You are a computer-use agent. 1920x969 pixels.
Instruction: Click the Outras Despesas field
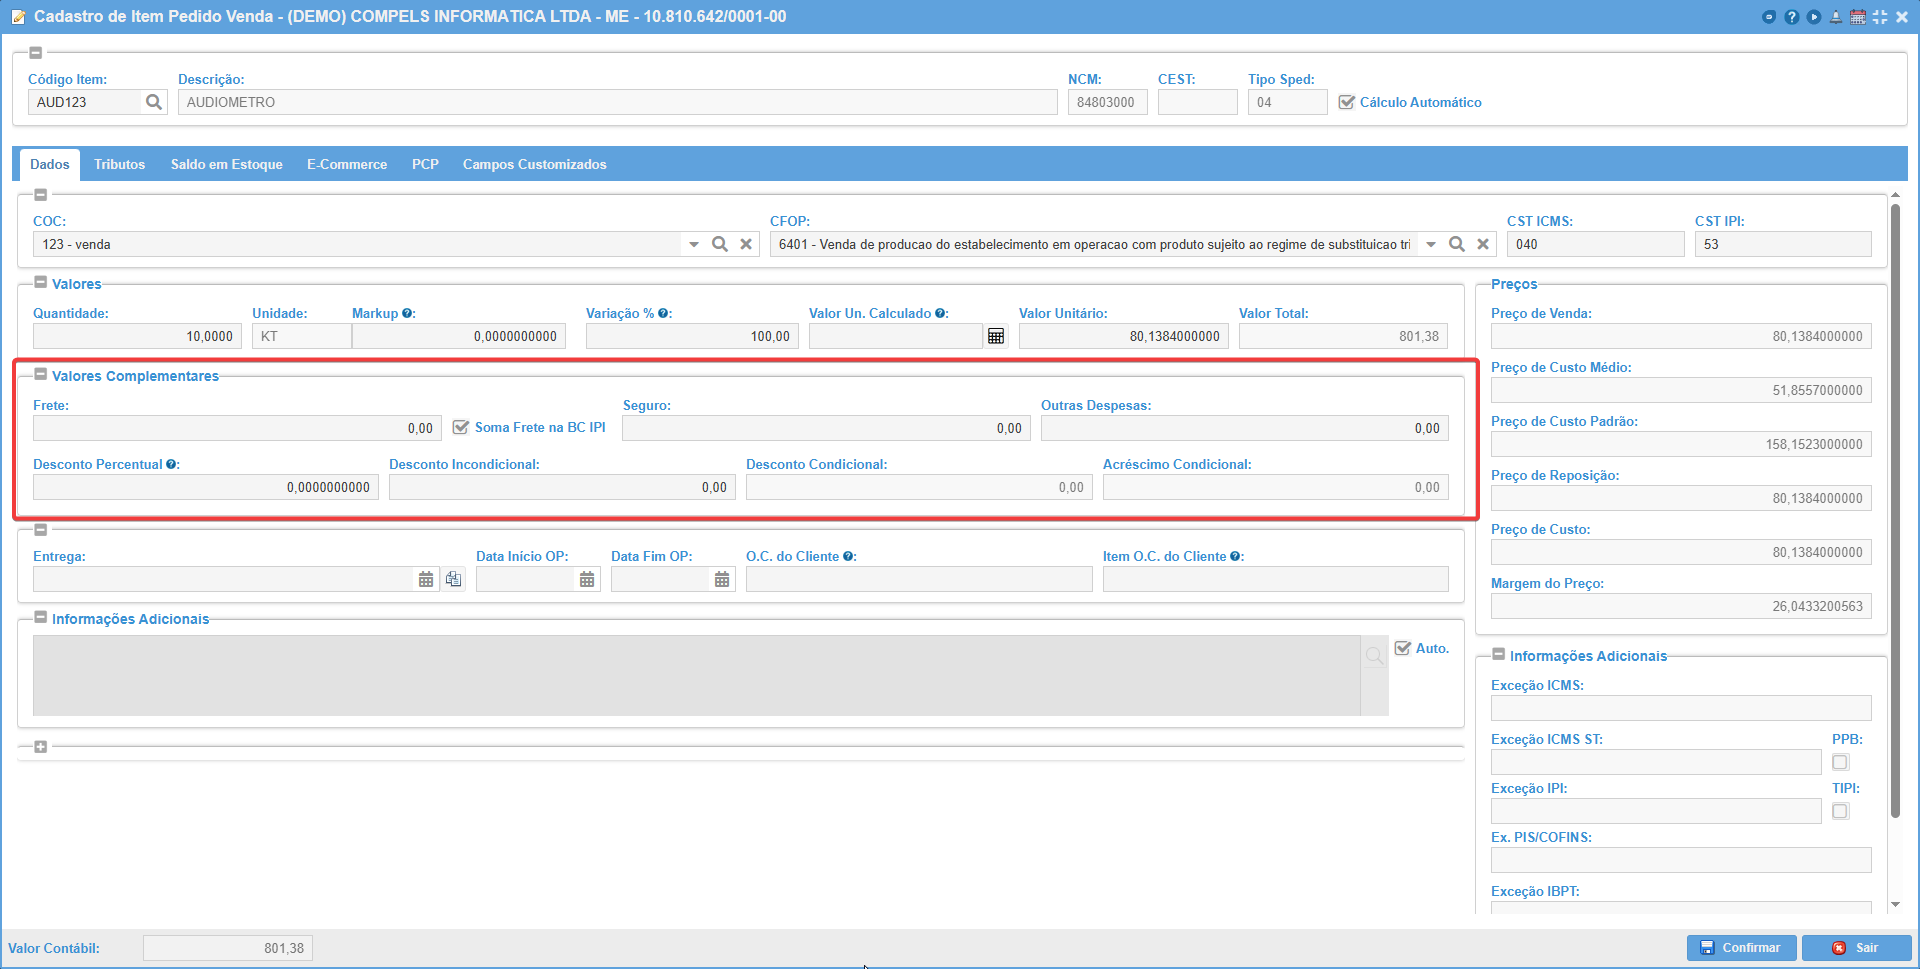1245,428
